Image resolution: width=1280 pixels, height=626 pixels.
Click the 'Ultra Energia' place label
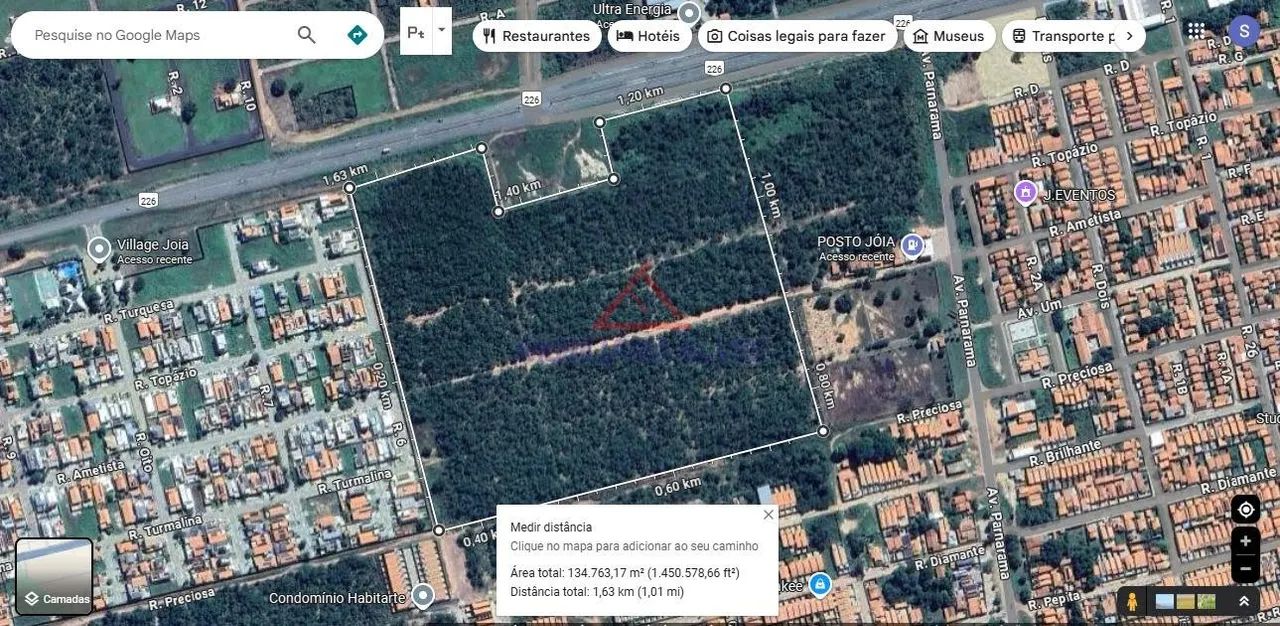[632, 9]
